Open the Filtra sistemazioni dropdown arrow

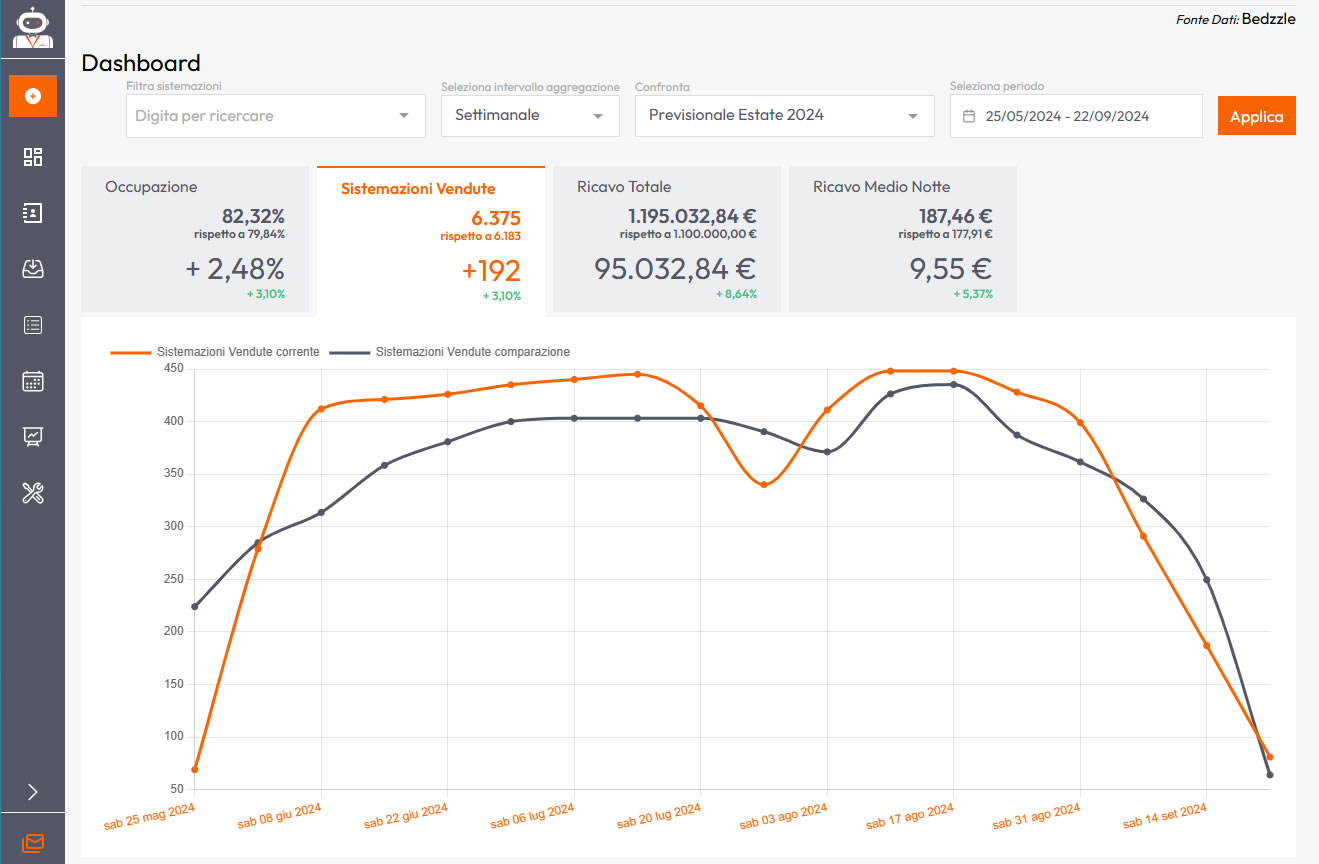404,116
